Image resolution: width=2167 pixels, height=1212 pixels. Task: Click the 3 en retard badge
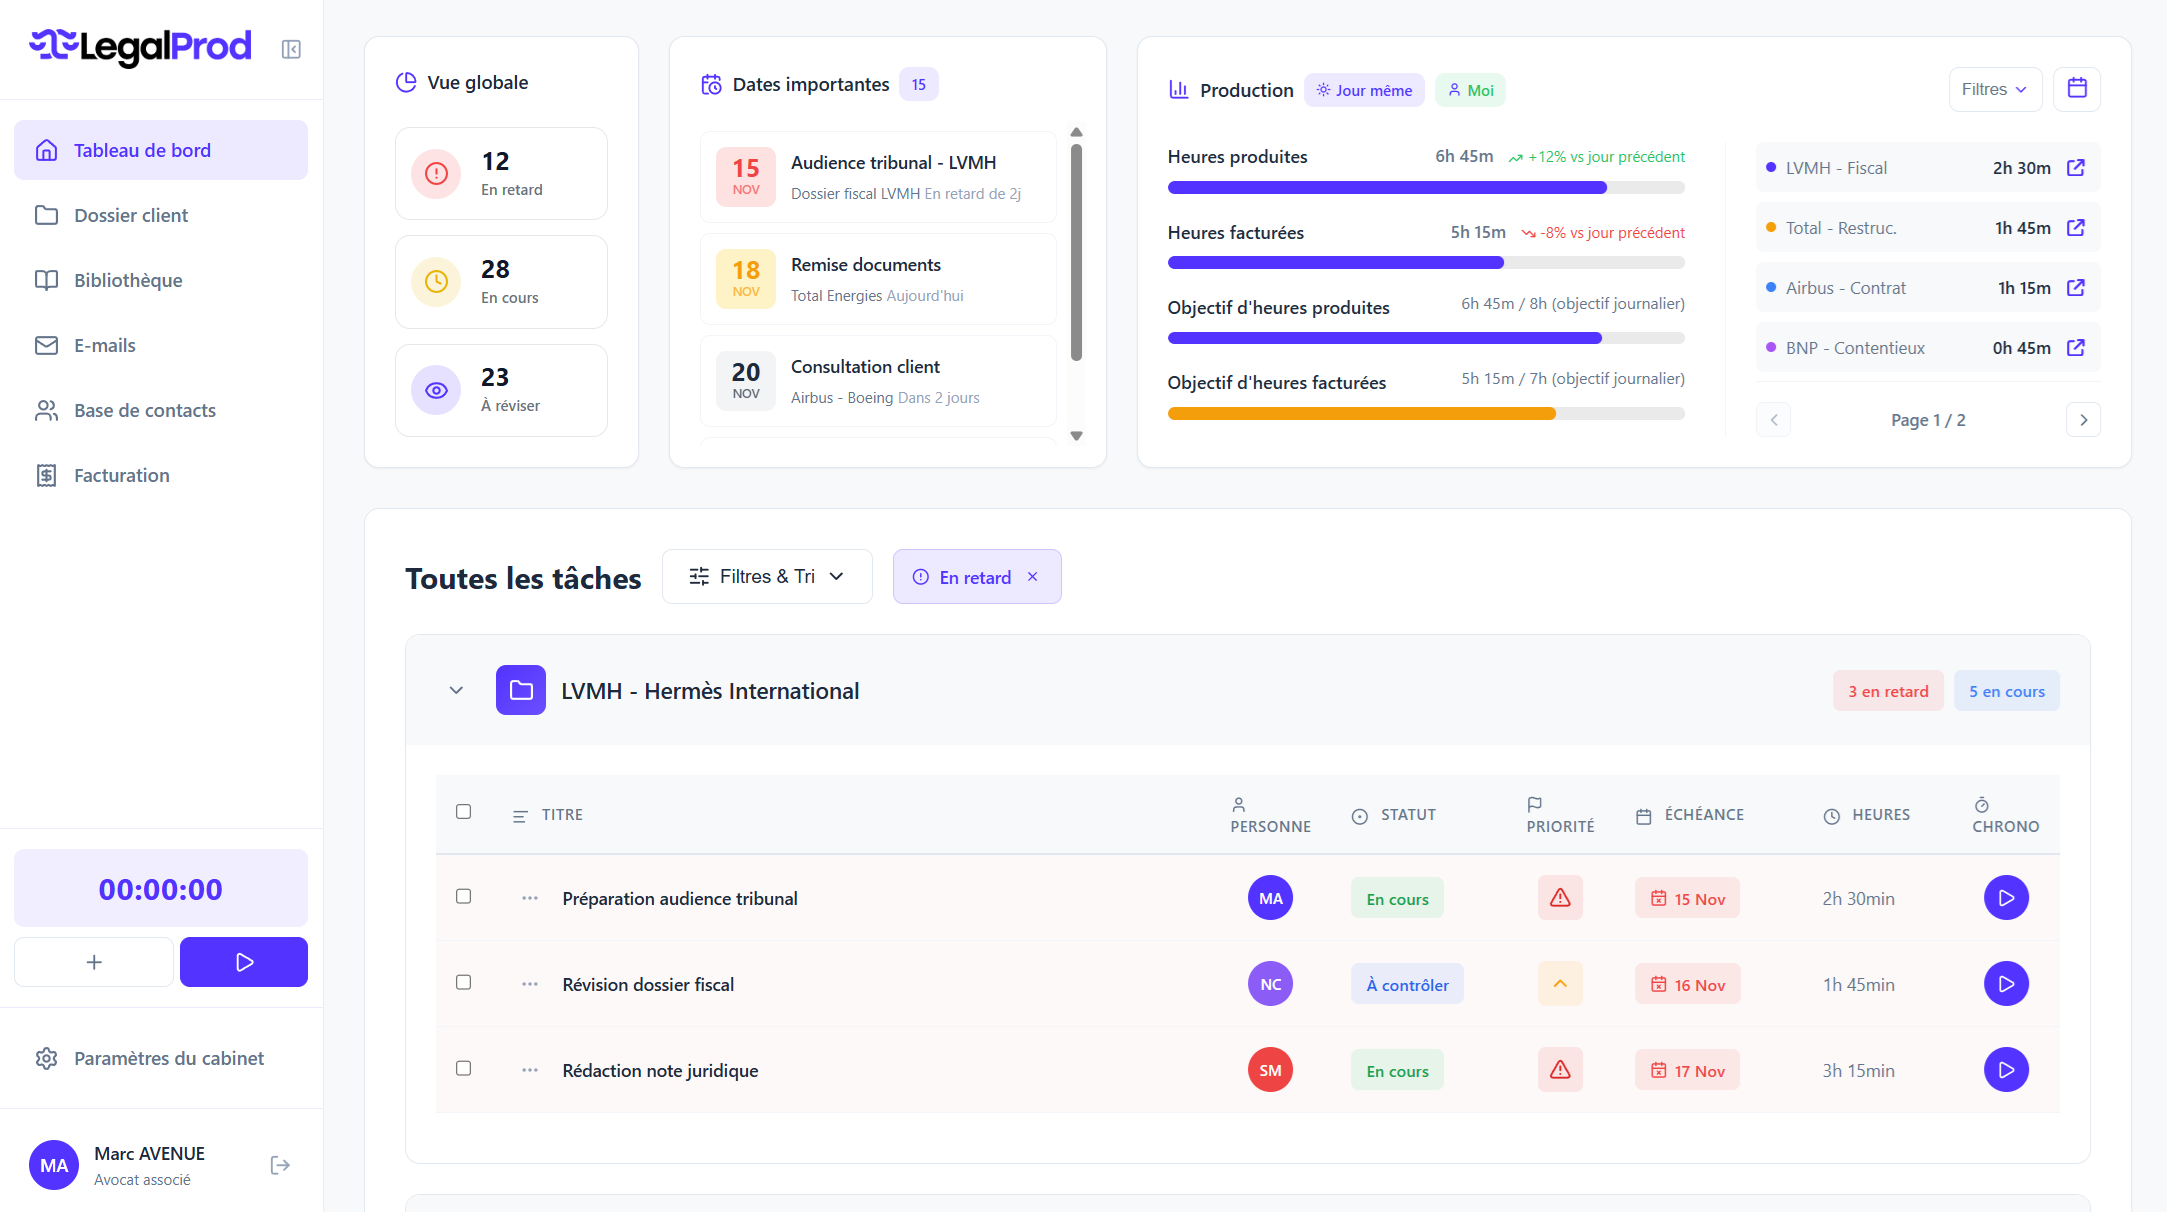coord(1888,691)
